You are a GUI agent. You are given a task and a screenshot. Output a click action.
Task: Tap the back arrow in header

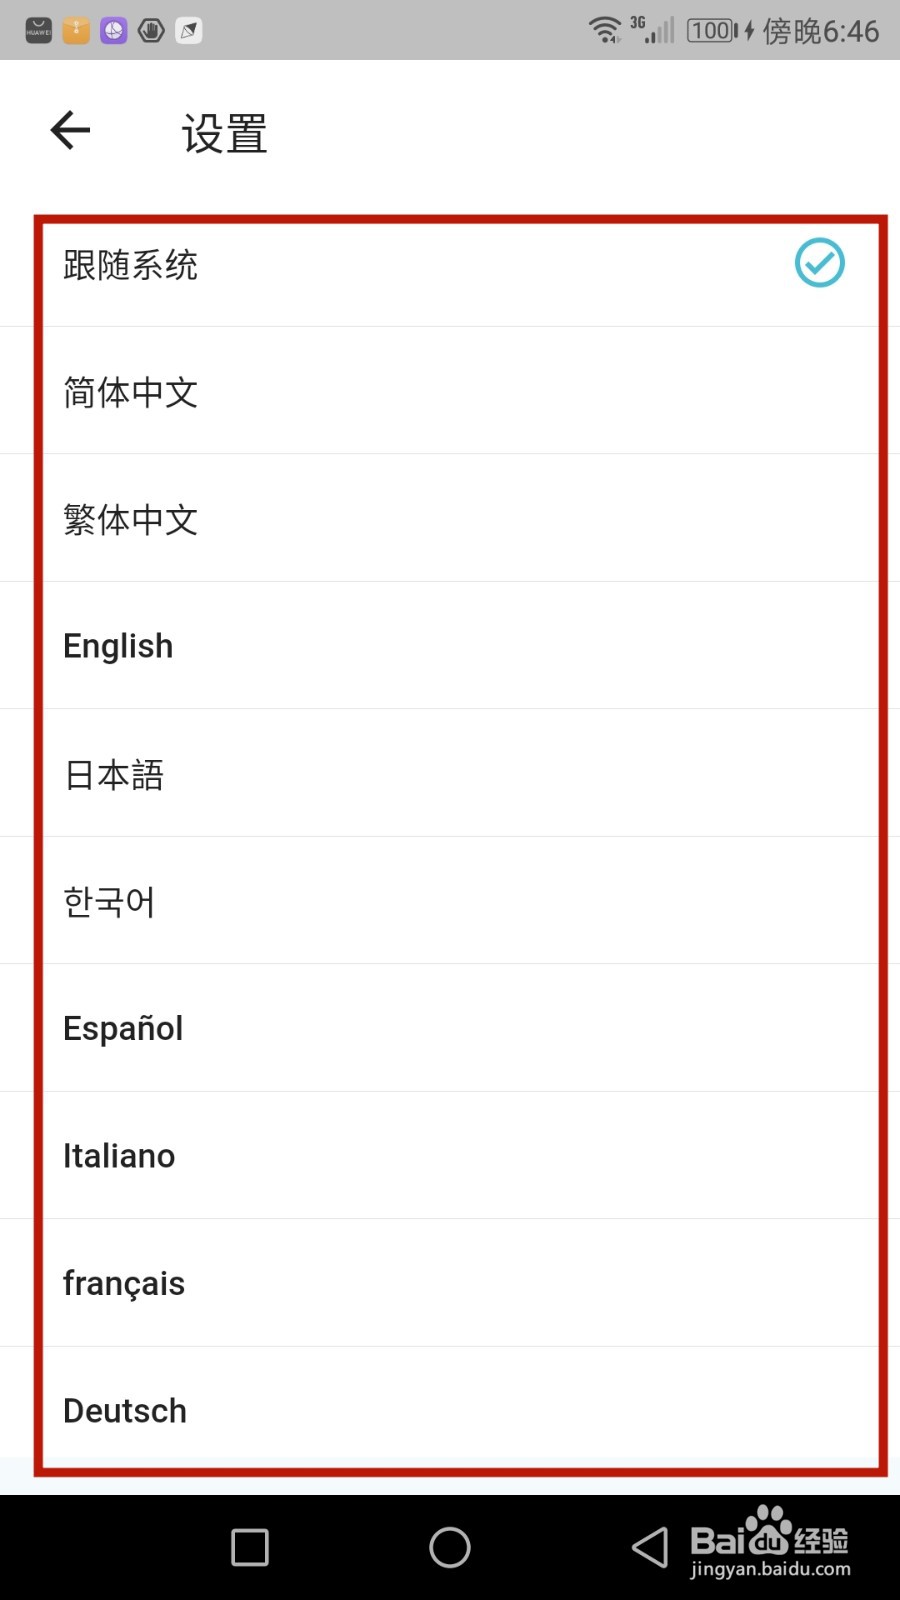[70, 130]
